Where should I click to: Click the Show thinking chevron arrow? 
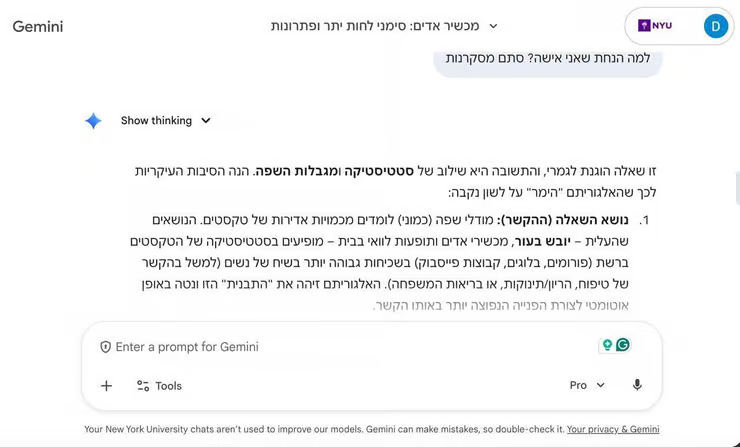coord(206,120)
